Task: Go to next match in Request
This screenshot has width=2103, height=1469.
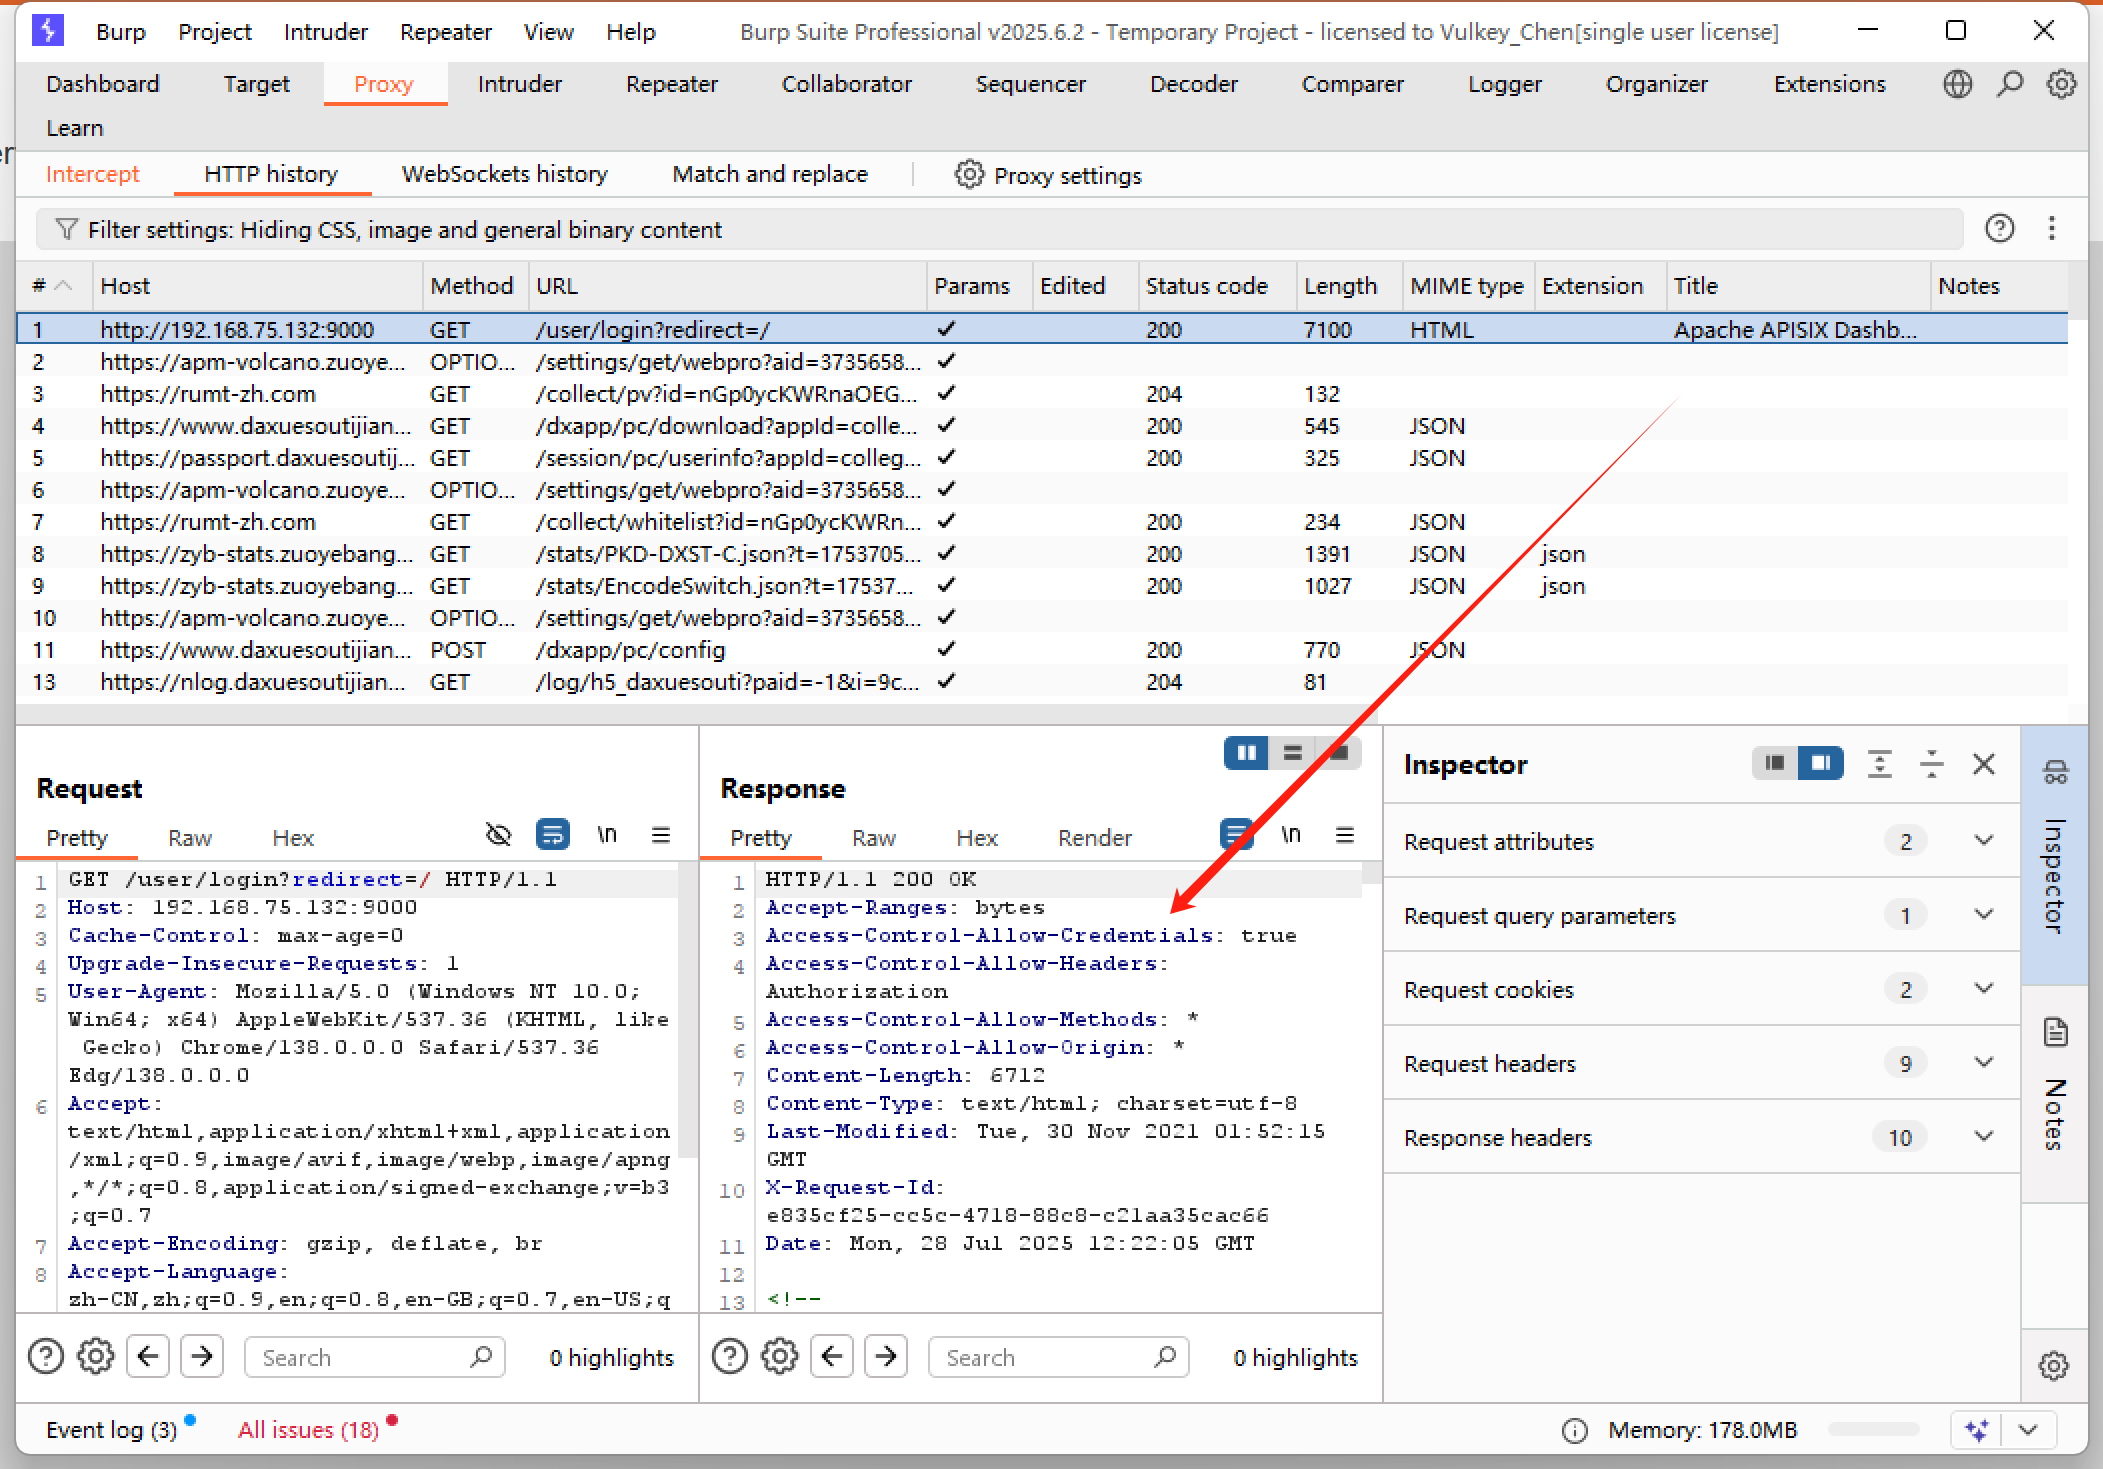Action: (202, 1357)
